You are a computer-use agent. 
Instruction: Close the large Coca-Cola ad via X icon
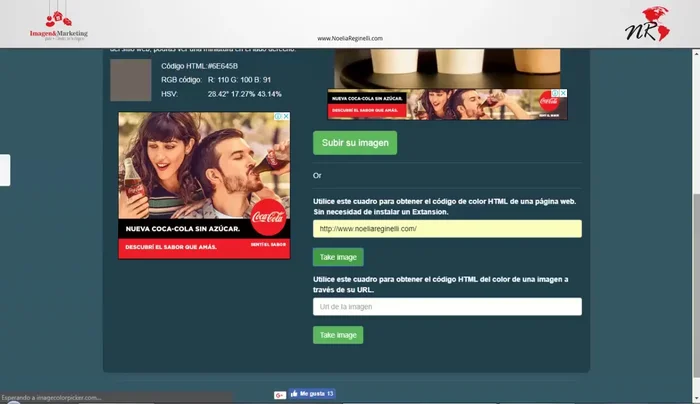tap(286, 116)
